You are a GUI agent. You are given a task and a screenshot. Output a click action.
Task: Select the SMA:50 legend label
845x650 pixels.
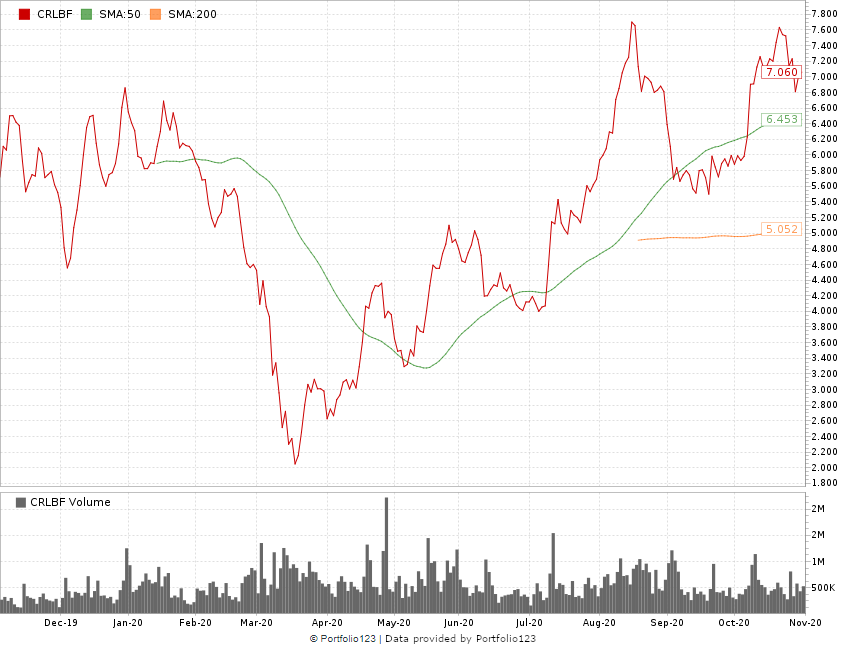click(x=120, y=14)
